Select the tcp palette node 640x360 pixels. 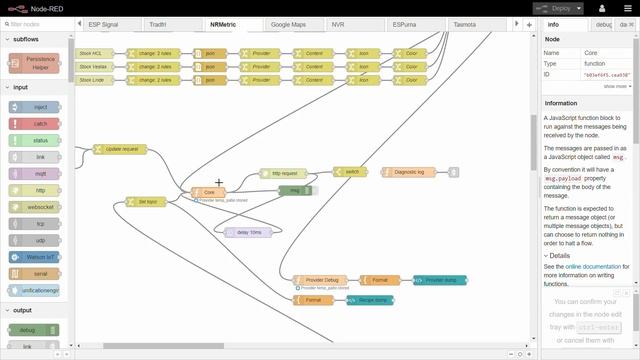(x=34, y=224)
